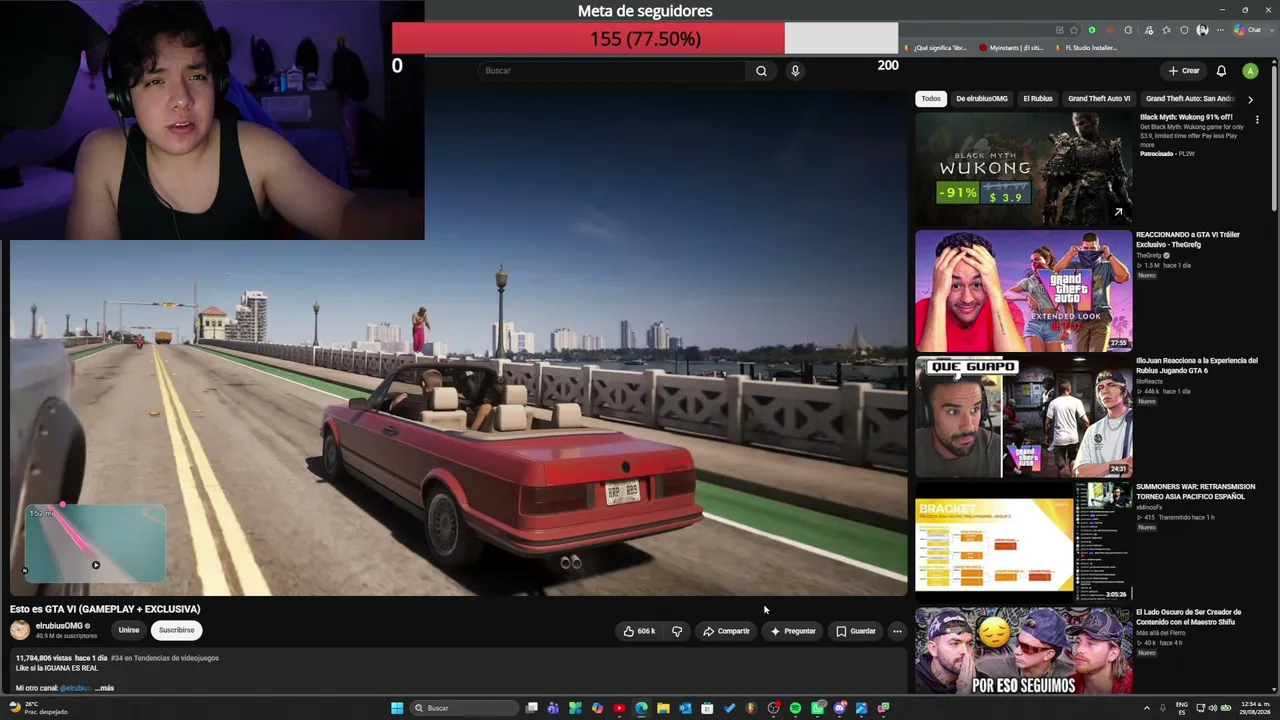
Task: Open the Windows Start menu
Action: 397,708
